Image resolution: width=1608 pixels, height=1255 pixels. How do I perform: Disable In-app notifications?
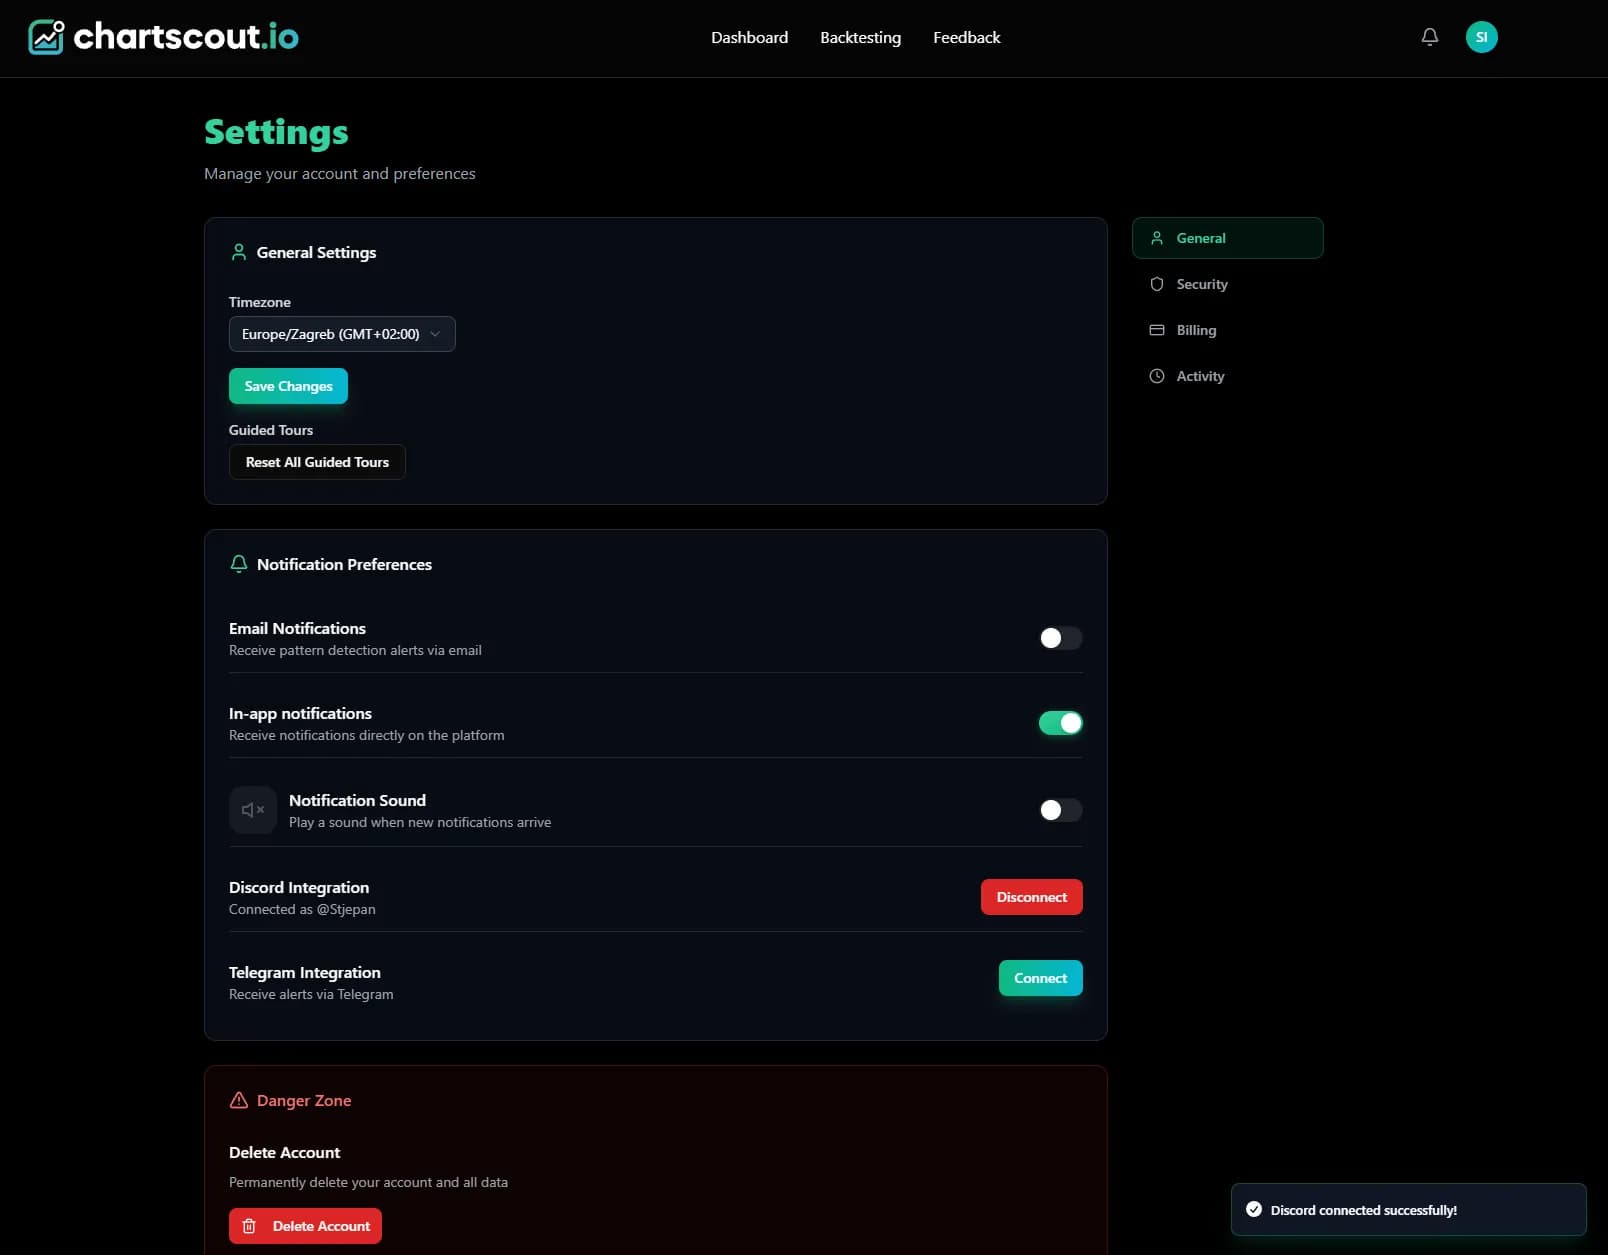1060,722
